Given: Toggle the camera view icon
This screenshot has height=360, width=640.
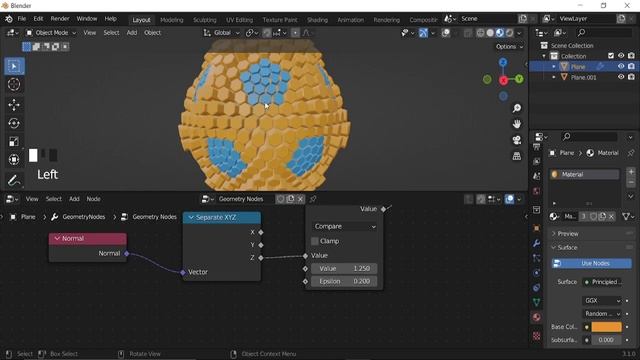Looking at the screenshot, I should click(517, 140).
